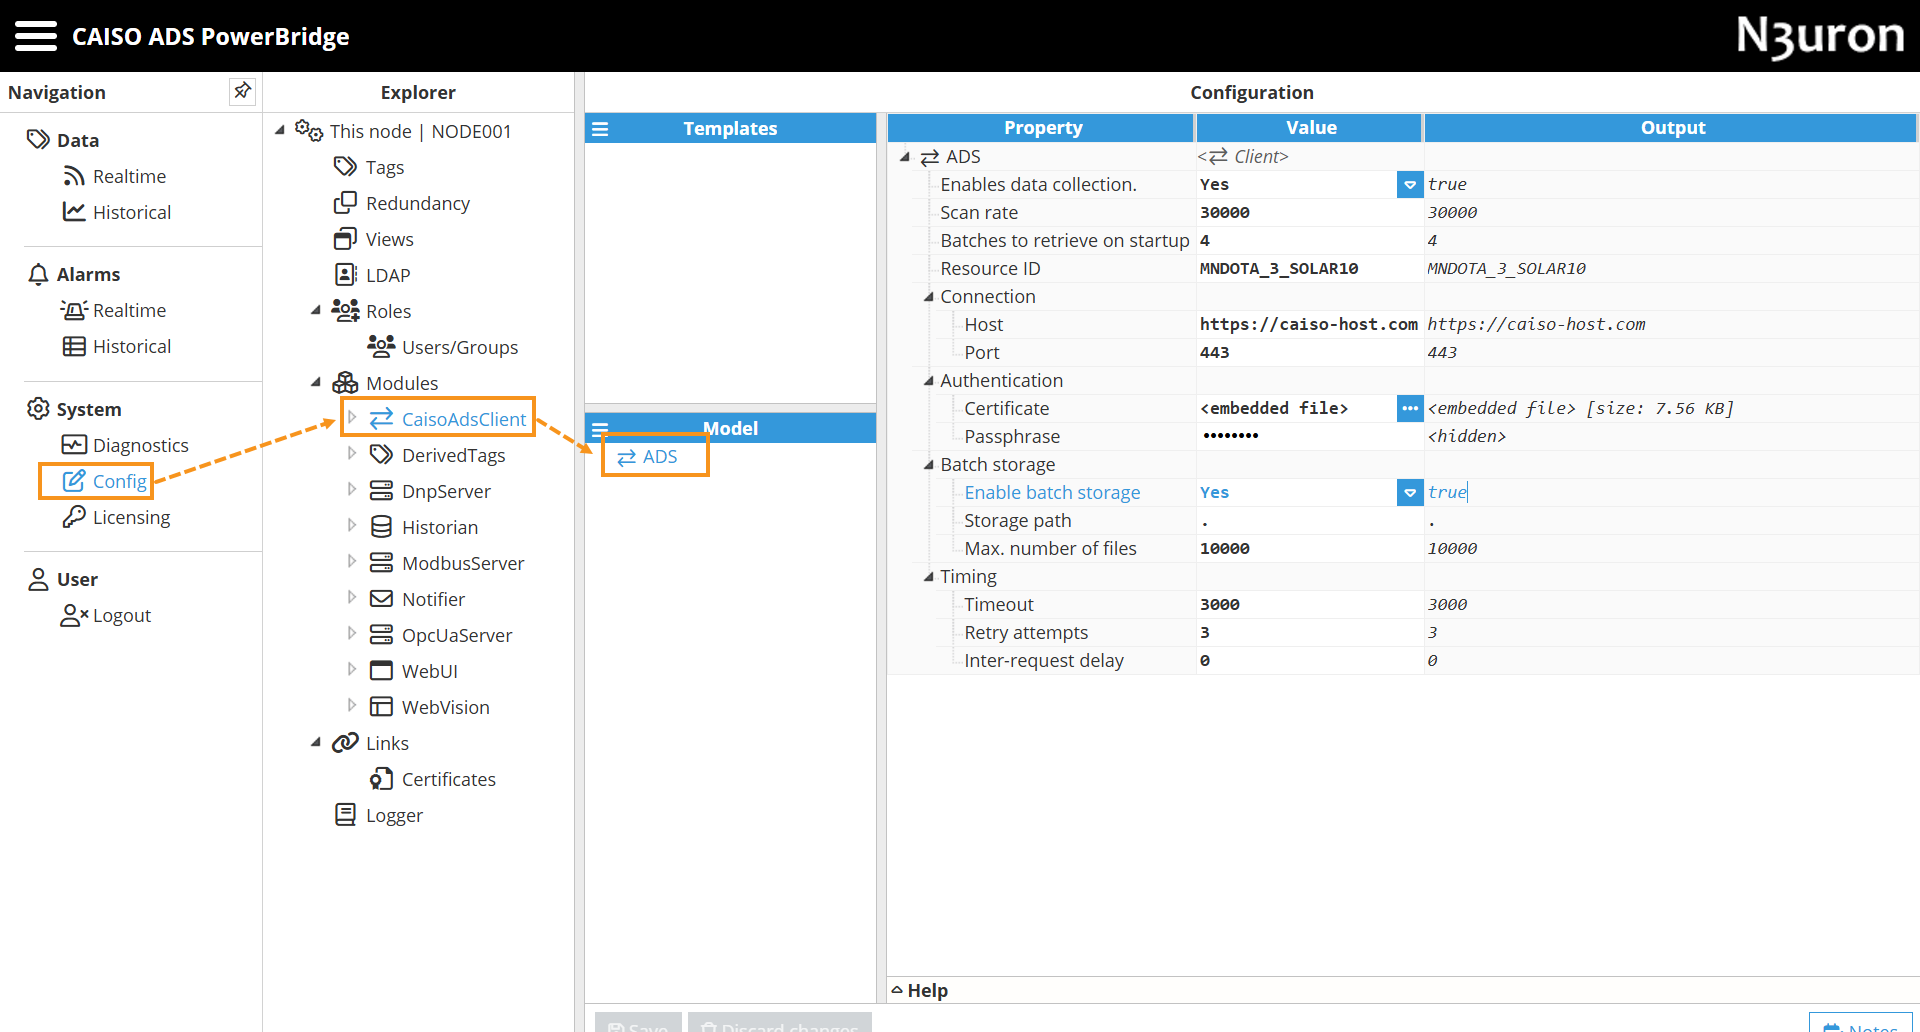
Task: Collapse the This node tree
Action: (280, 130)
